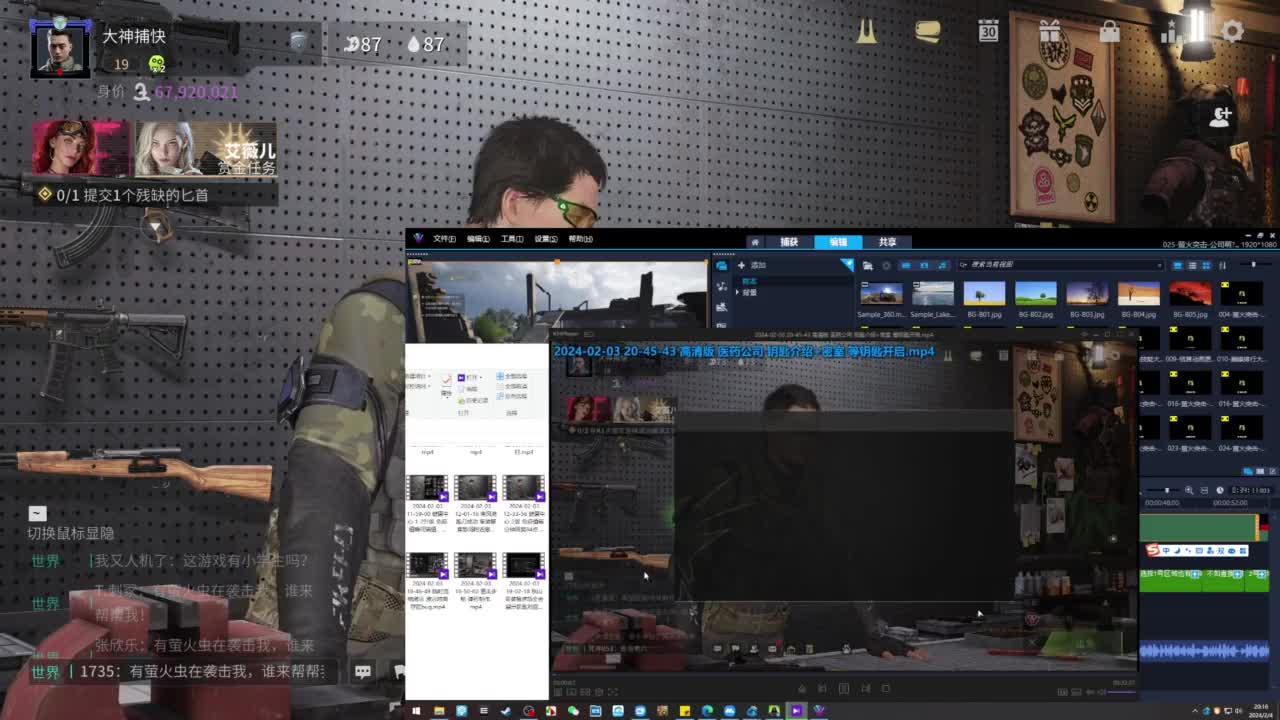Open the sort library items icon
The image size is (1280, 720).
1222,265
